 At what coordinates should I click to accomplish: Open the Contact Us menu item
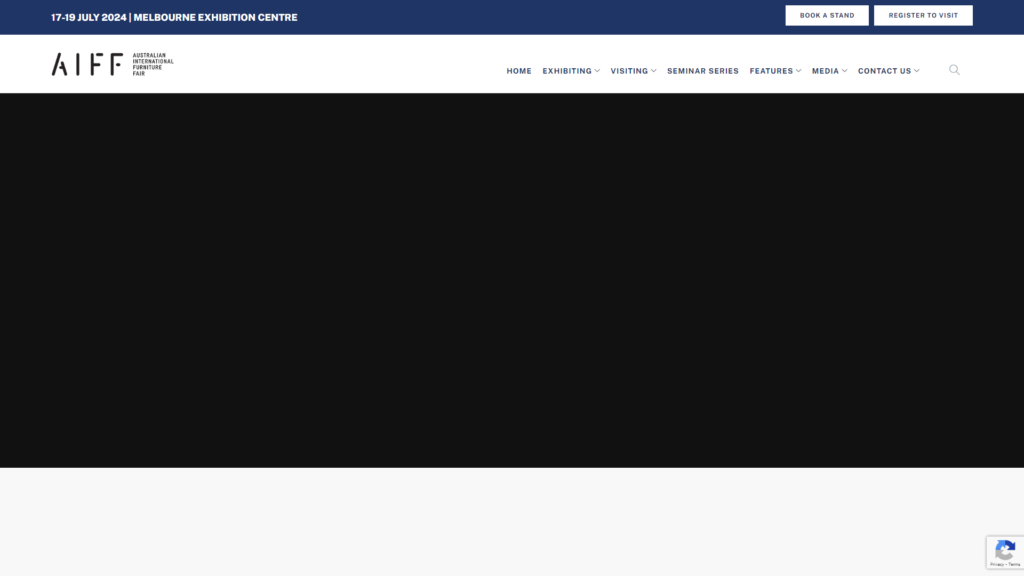click(x=884, y=71)
